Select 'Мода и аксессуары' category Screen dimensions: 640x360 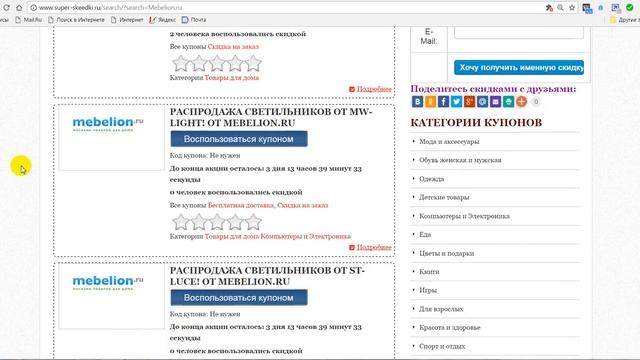[449, 142]
